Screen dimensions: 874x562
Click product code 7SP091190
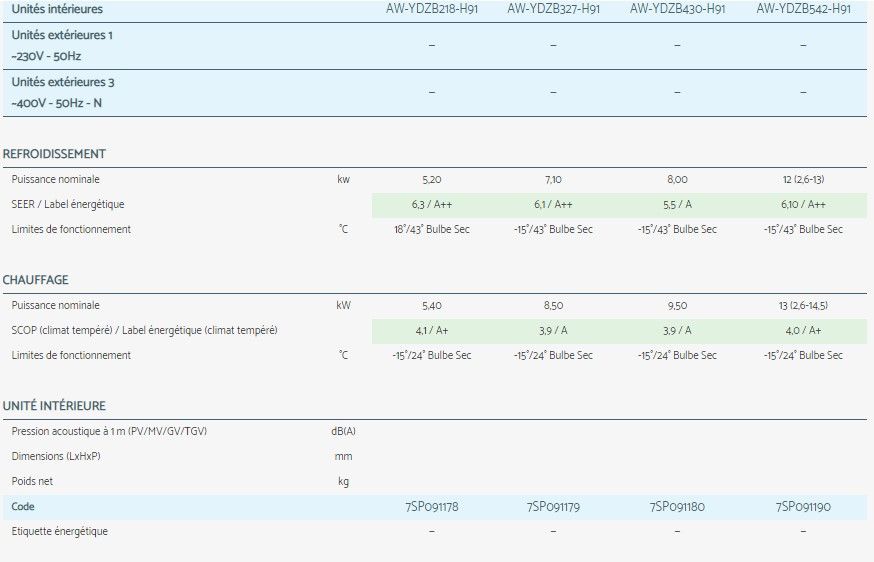(x=803, y=507)
